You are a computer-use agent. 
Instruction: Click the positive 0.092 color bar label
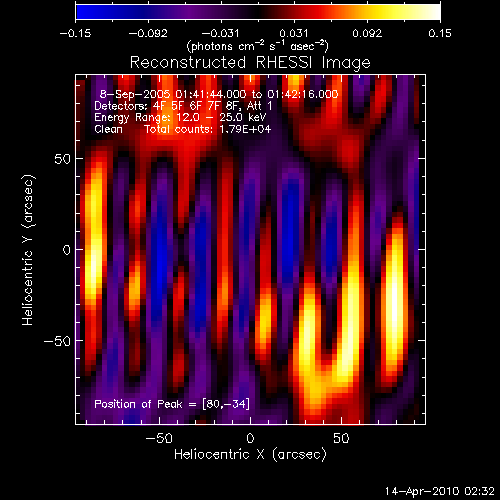tap(367, 33)
